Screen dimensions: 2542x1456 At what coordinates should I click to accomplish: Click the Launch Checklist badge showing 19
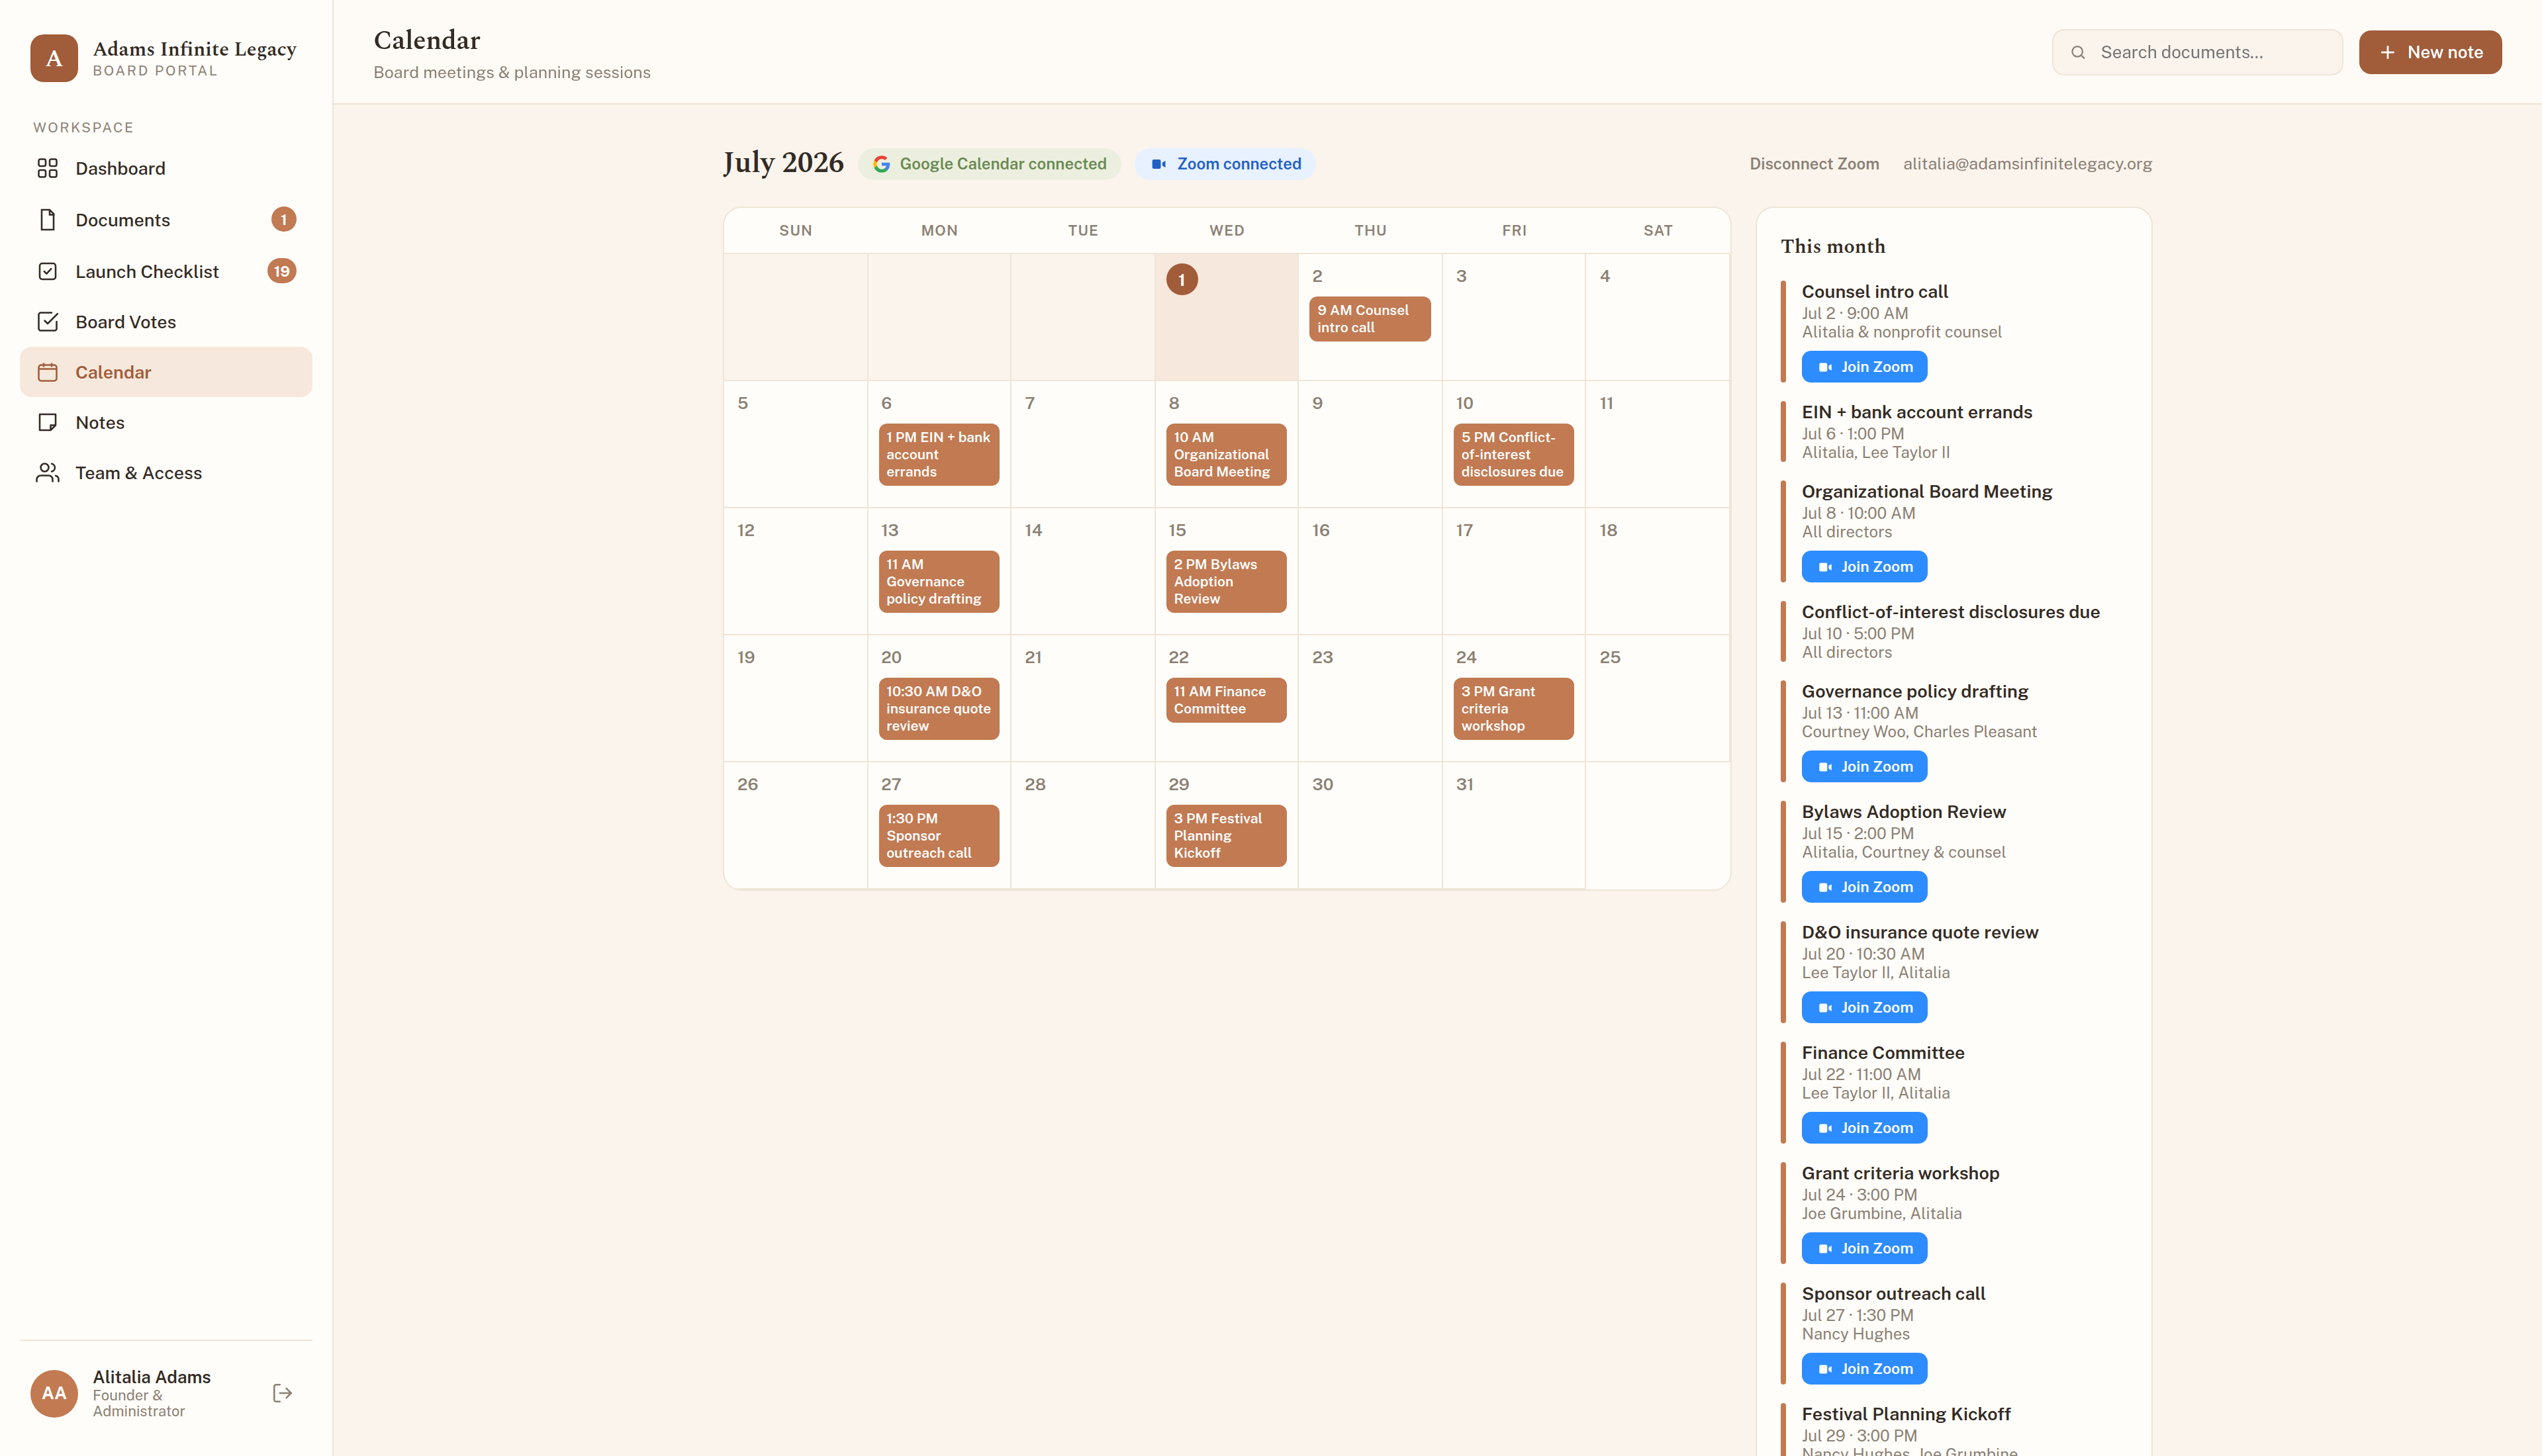coord(282,271)
